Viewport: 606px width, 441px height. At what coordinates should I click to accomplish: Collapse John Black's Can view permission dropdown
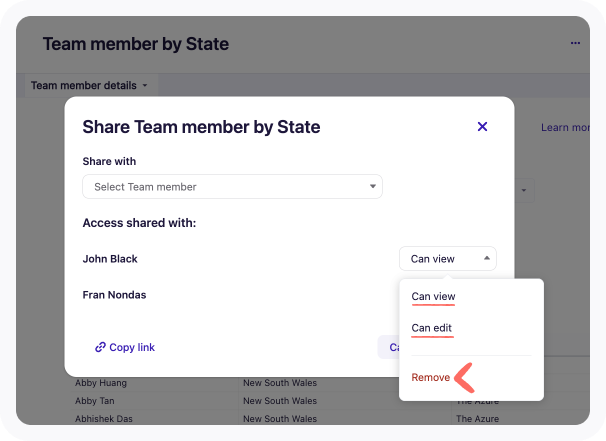pos(448,259)
